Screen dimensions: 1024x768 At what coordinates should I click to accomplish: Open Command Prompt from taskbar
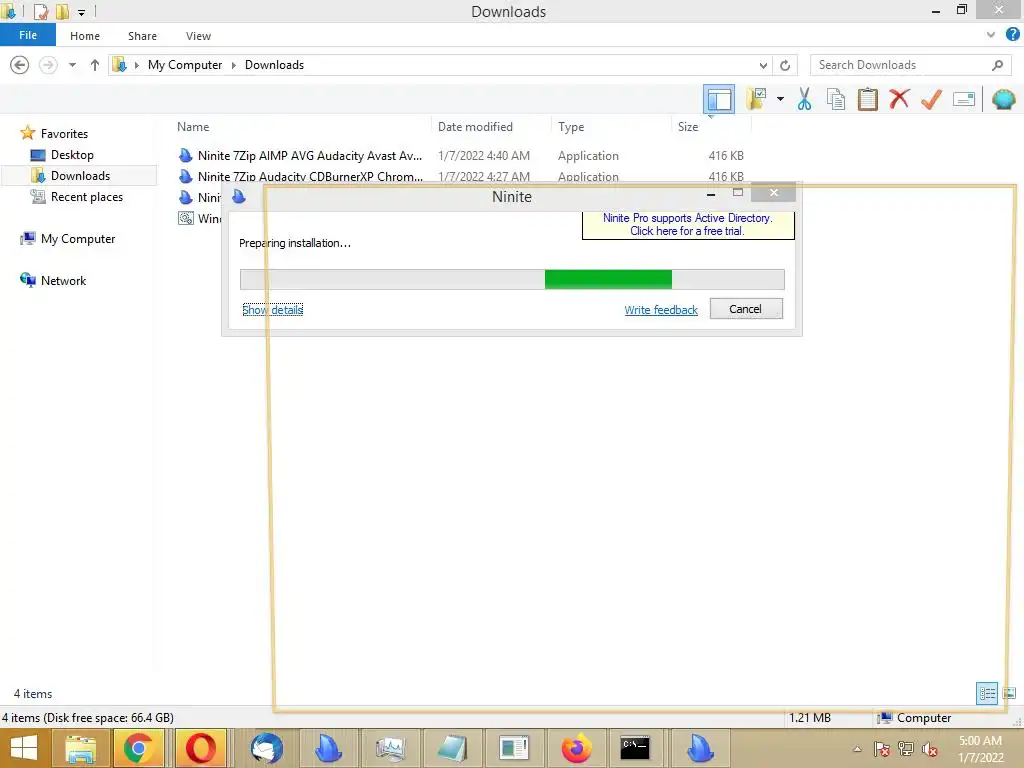(635, 748)
